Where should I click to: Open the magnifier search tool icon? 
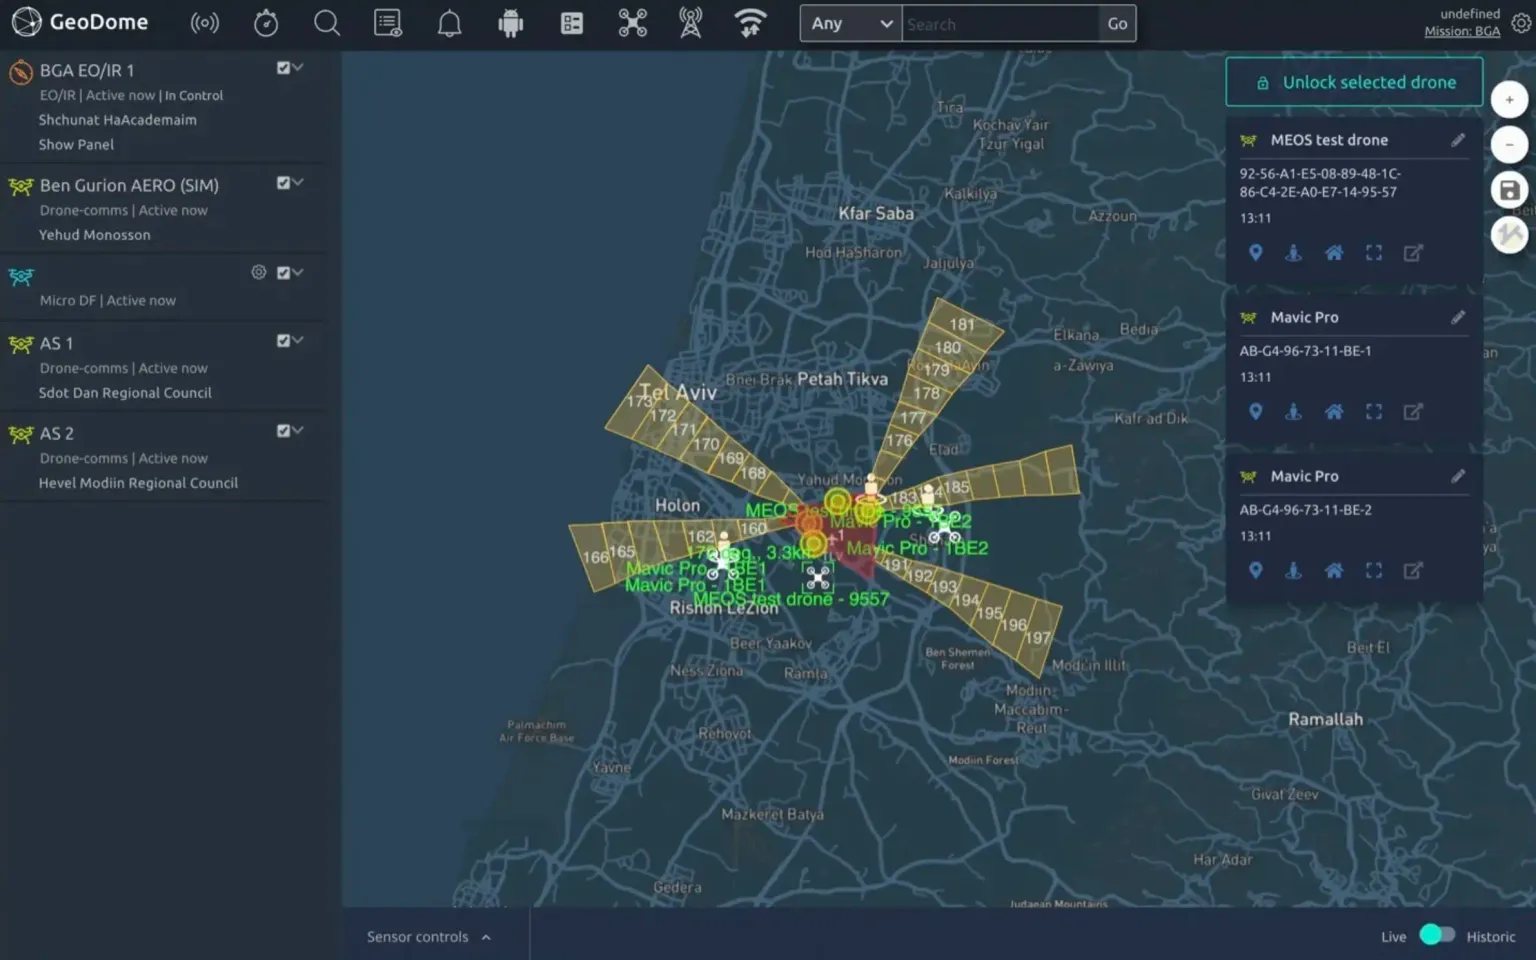[x=327, y=23]
